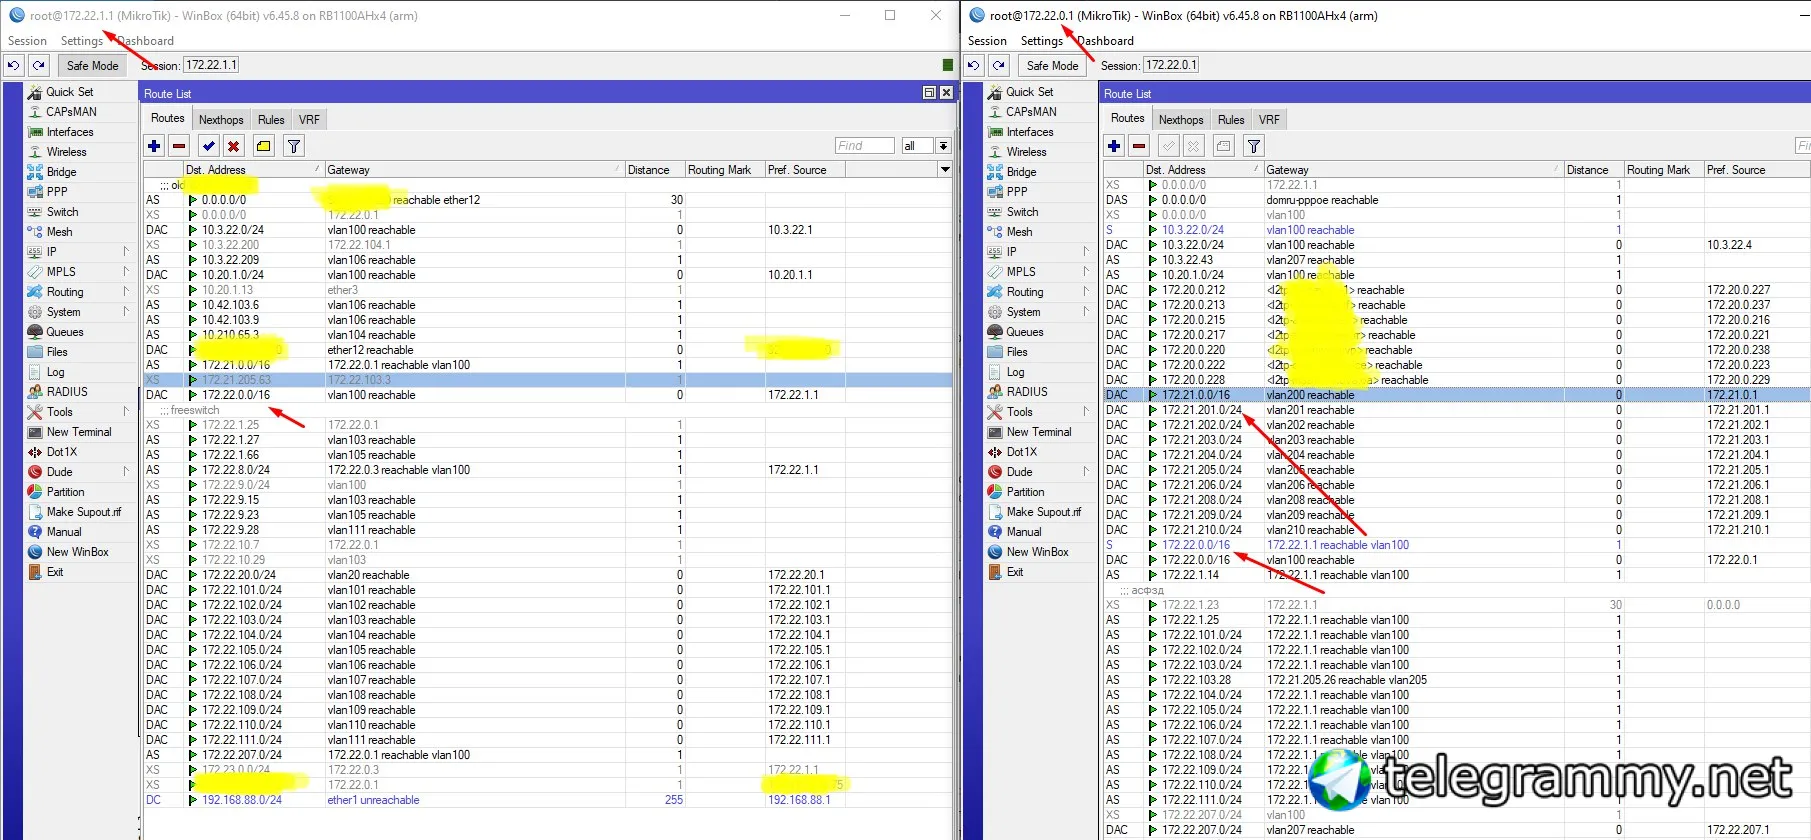Open the Dashboard menu in the 172.22.0.1 window

click(x=1105, y=41)
